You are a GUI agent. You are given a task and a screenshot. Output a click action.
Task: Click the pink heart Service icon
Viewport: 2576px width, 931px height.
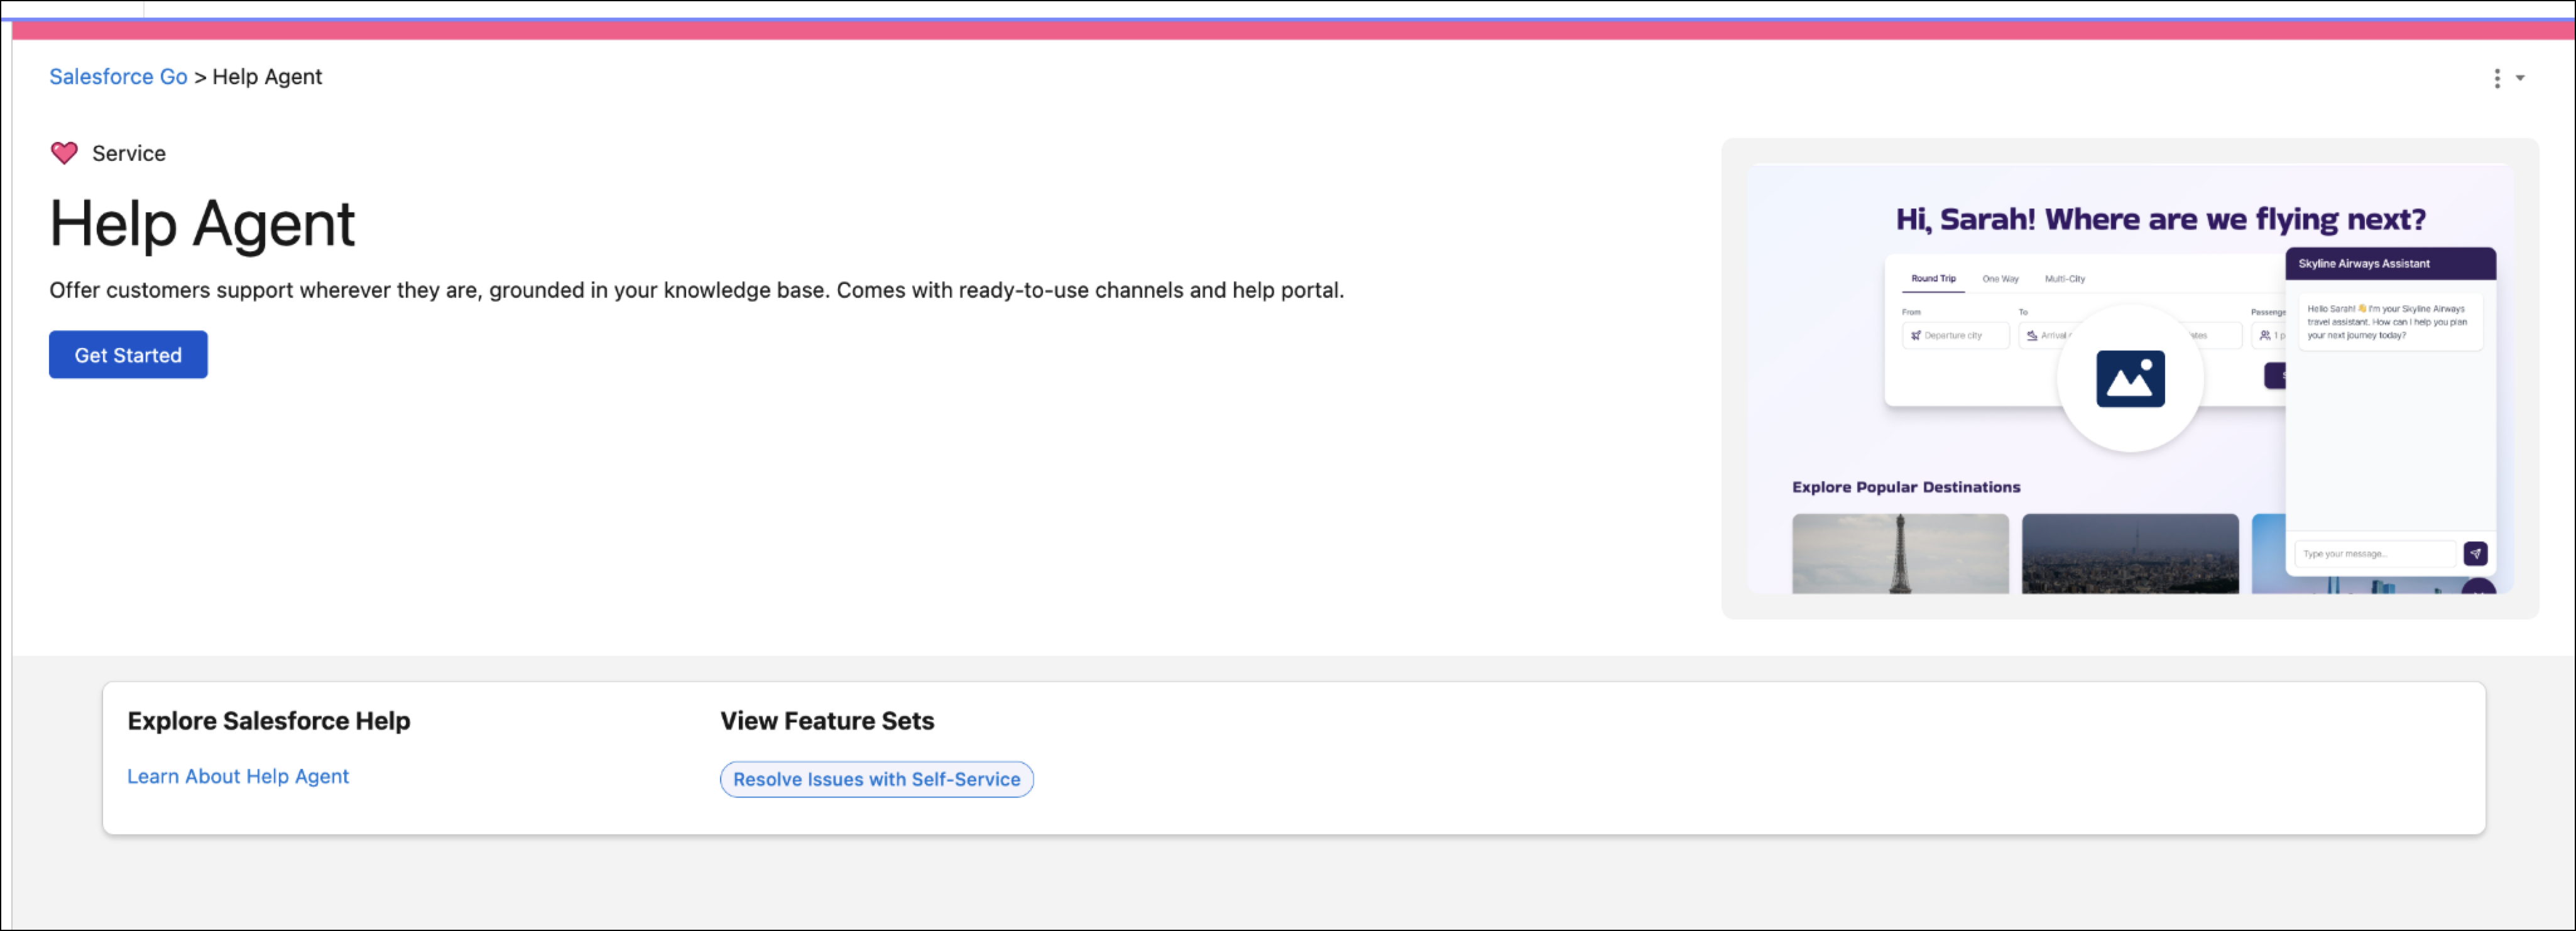64,153
